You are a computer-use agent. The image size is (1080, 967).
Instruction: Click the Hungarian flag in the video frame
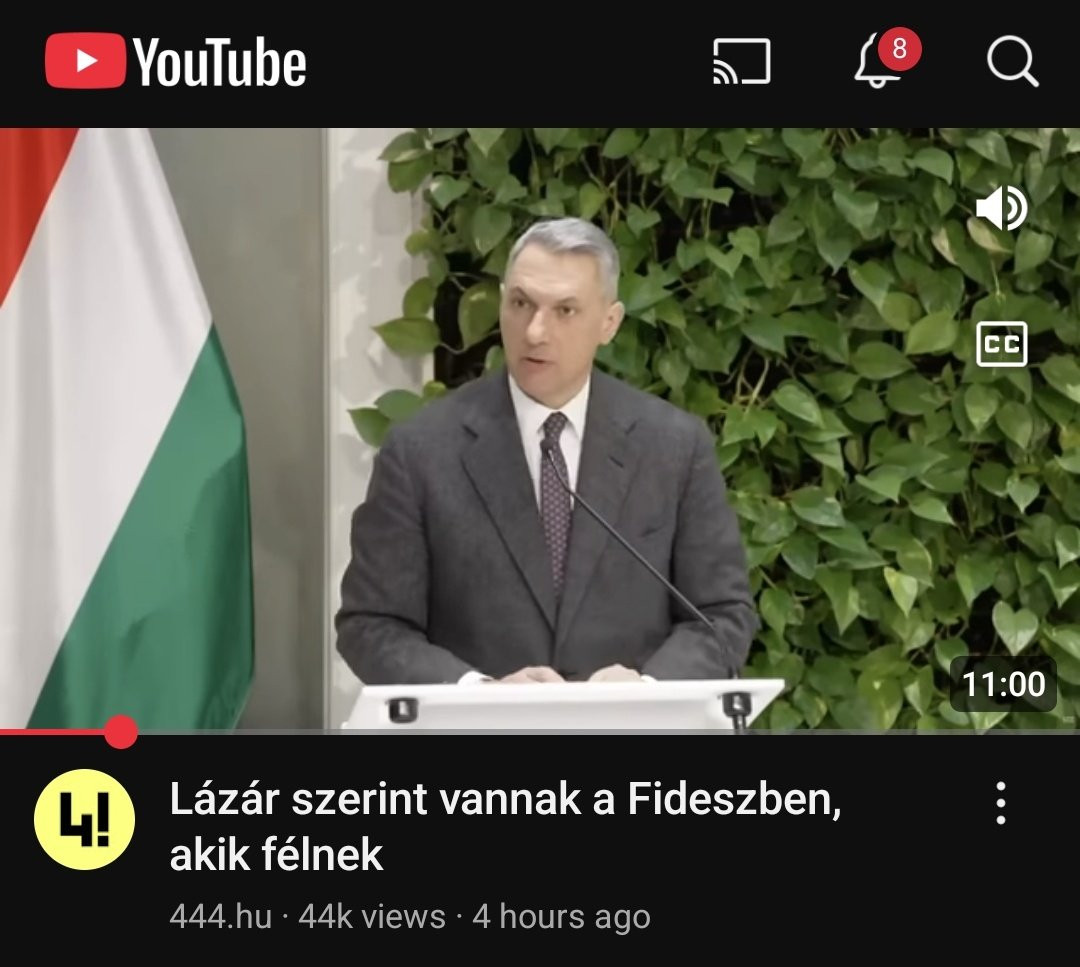pyautogui.click(x=124, y=427)
